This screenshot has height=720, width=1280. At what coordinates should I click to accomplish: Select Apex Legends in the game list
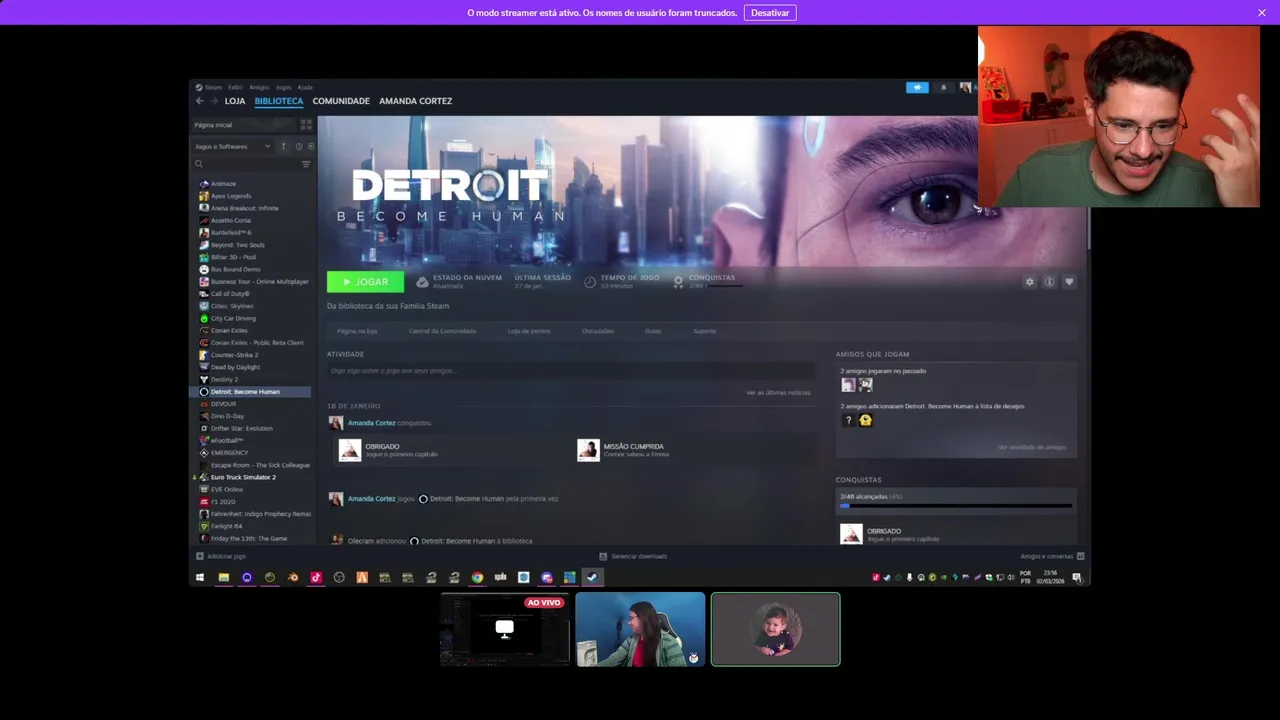click(x=231, y=196)
